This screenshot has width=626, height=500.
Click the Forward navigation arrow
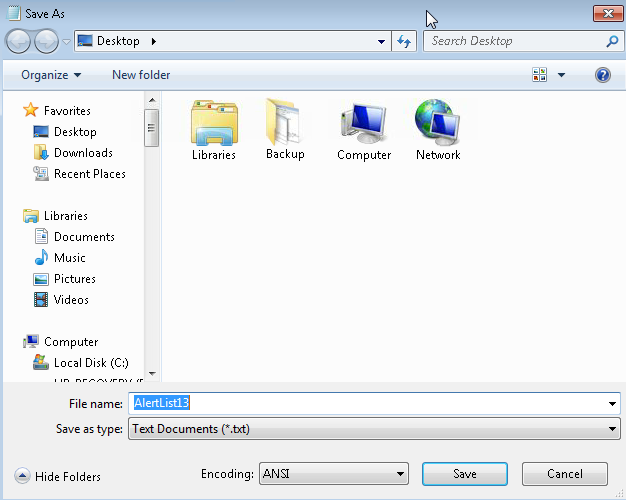click(x=46, y=41)
